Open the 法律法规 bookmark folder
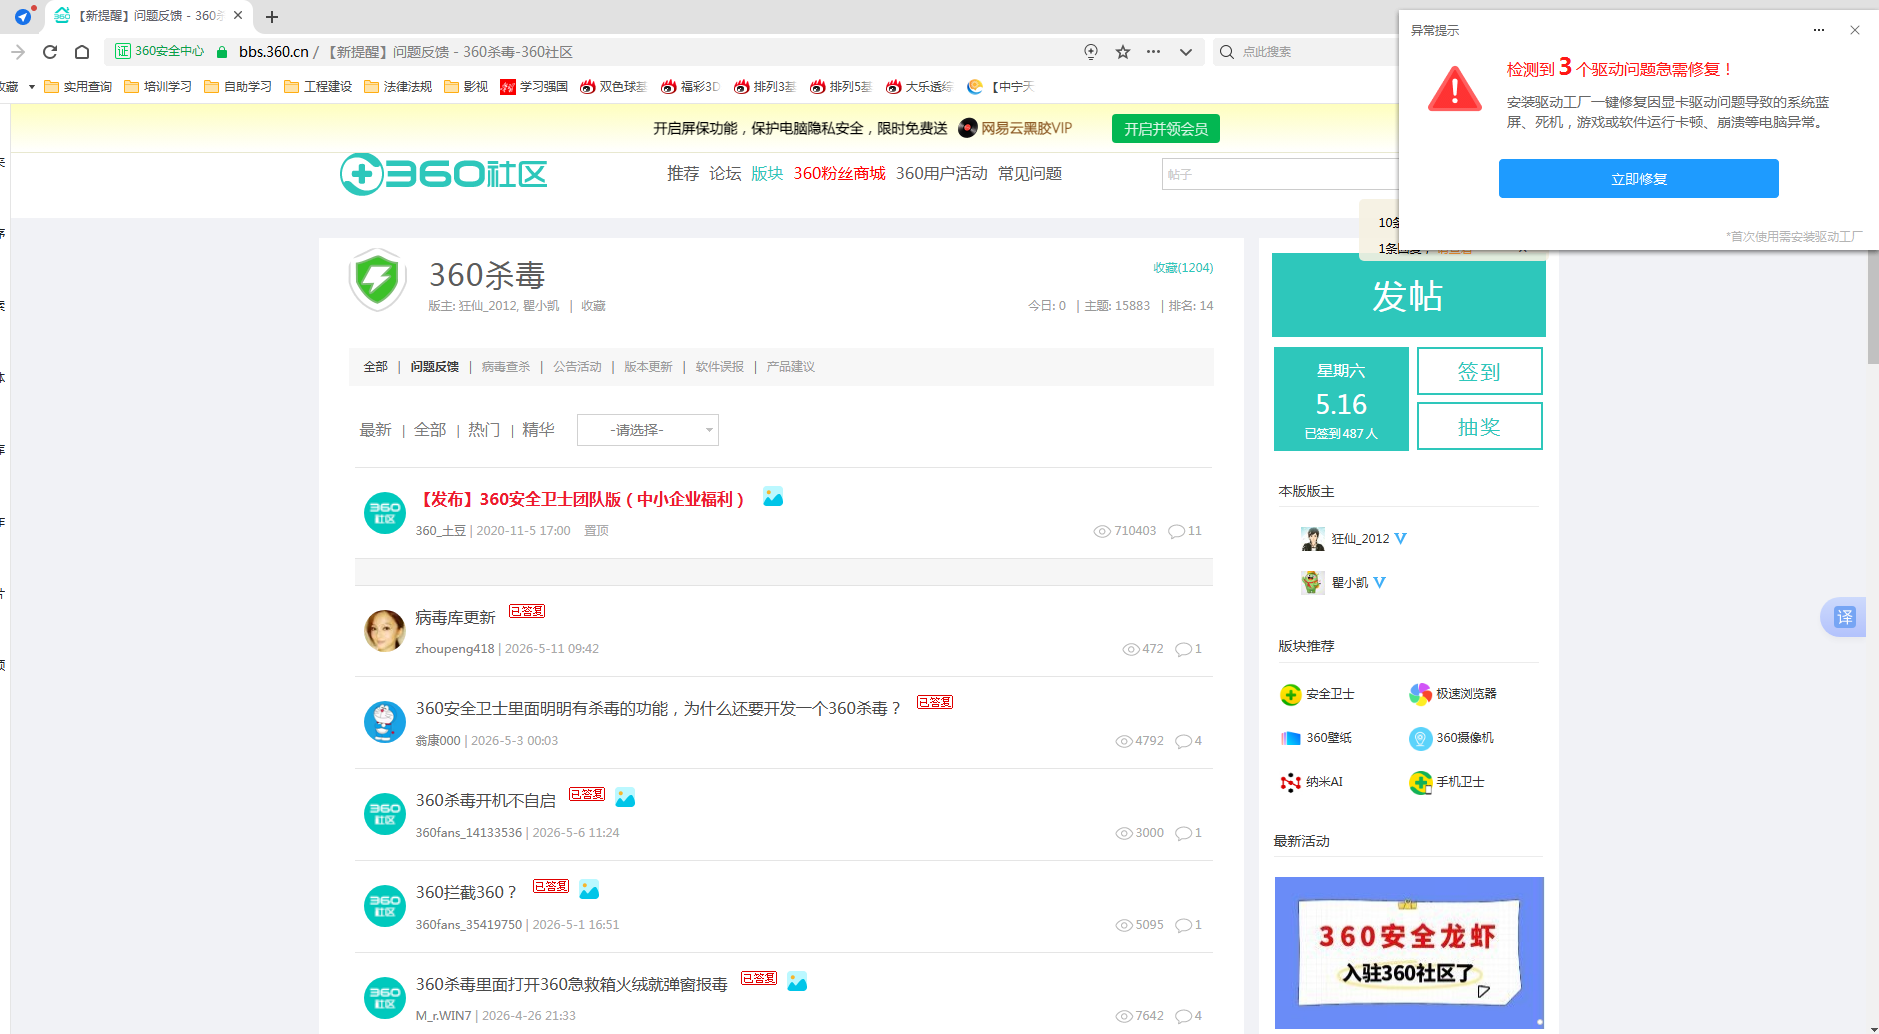Screen dimensions: 1879x1034 398,87
